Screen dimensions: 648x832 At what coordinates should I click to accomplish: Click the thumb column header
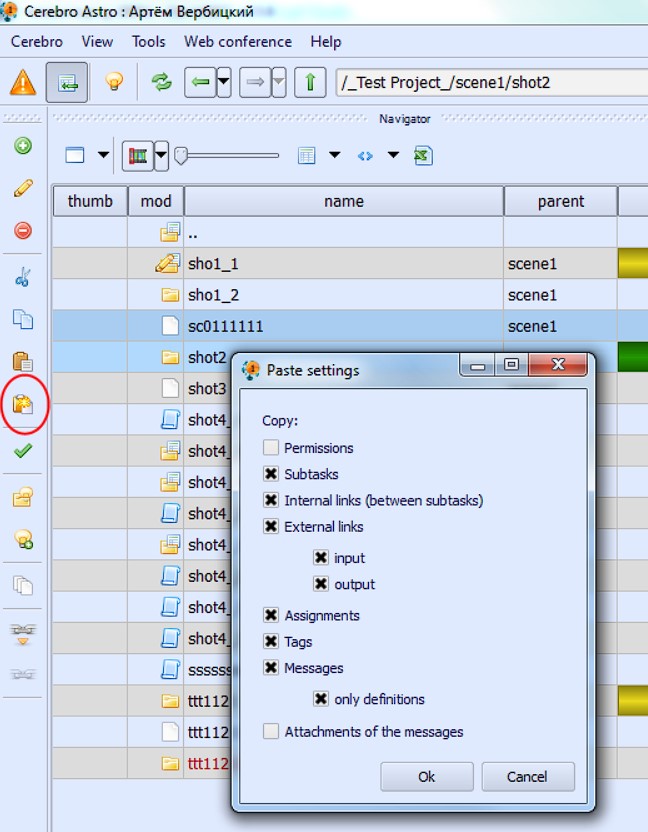[x=90, y=201]
